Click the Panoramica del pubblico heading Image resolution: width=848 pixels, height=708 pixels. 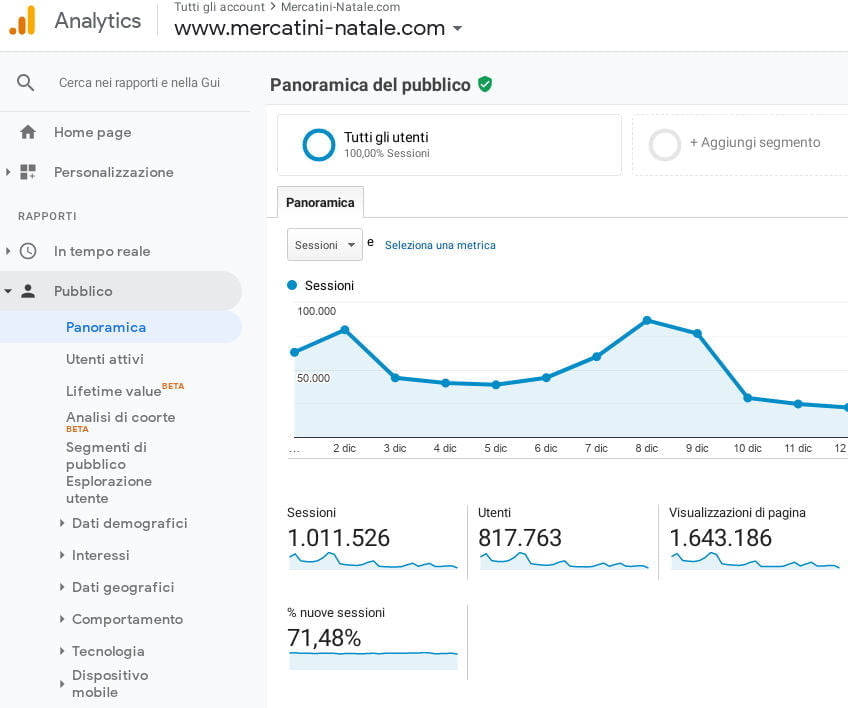click(x=370, y=85)
